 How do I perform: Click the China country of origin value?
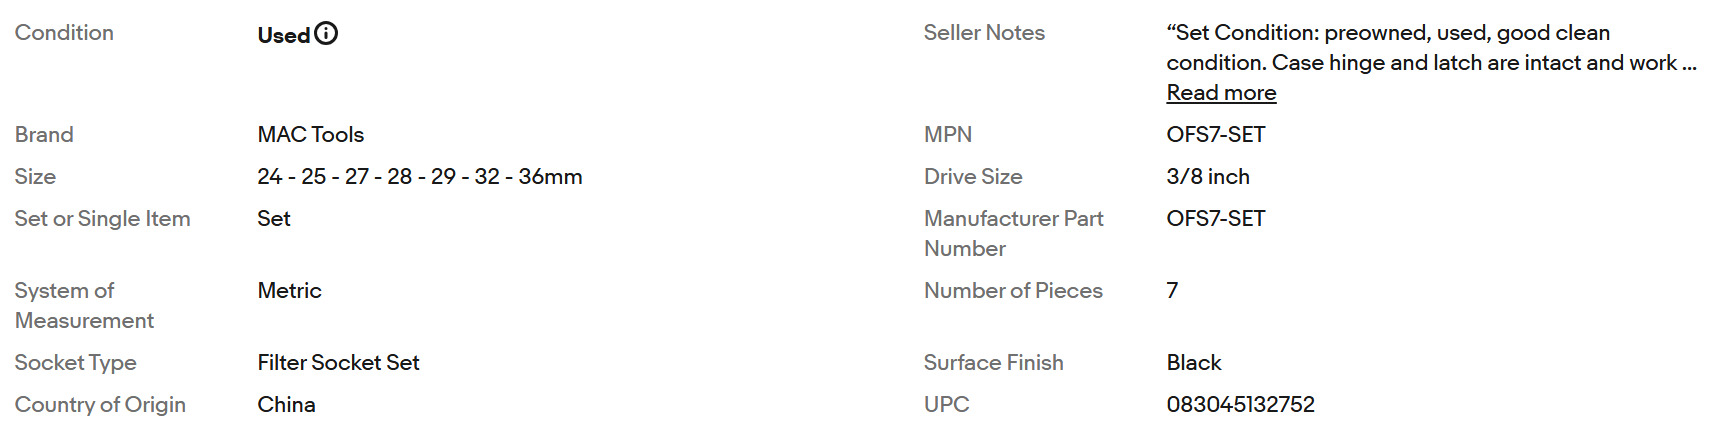pyautogui.click(x=286, y=405)
